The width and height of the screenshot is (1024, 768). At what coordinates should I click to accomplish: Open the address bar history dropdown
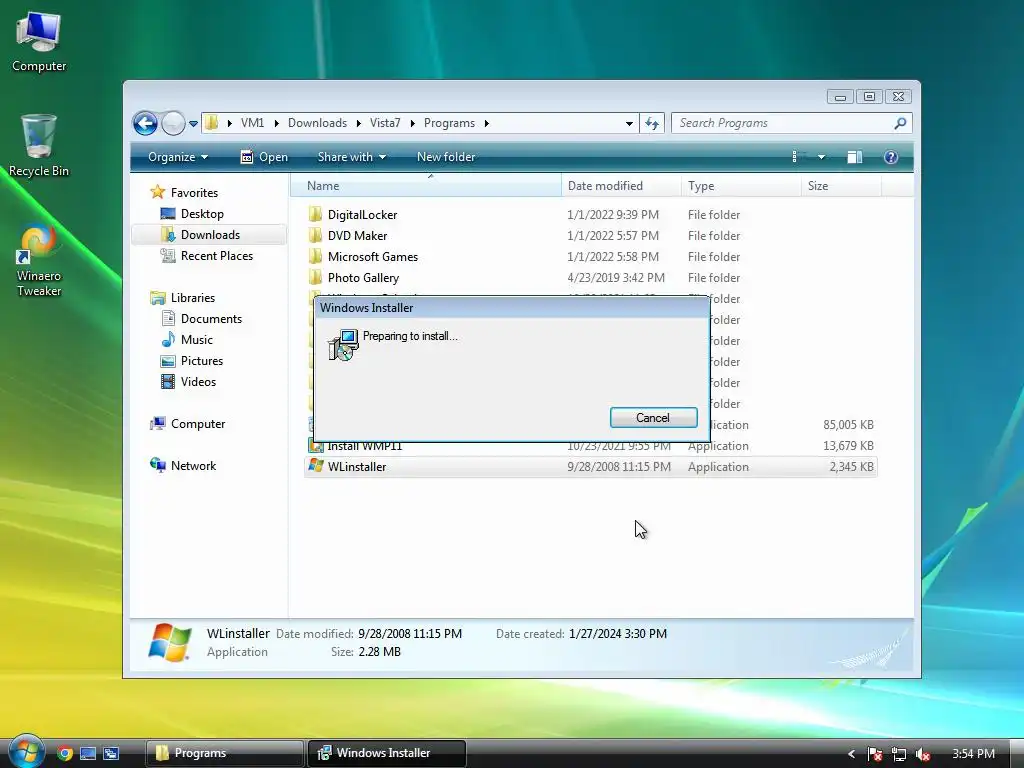click(x=629, y=123)
